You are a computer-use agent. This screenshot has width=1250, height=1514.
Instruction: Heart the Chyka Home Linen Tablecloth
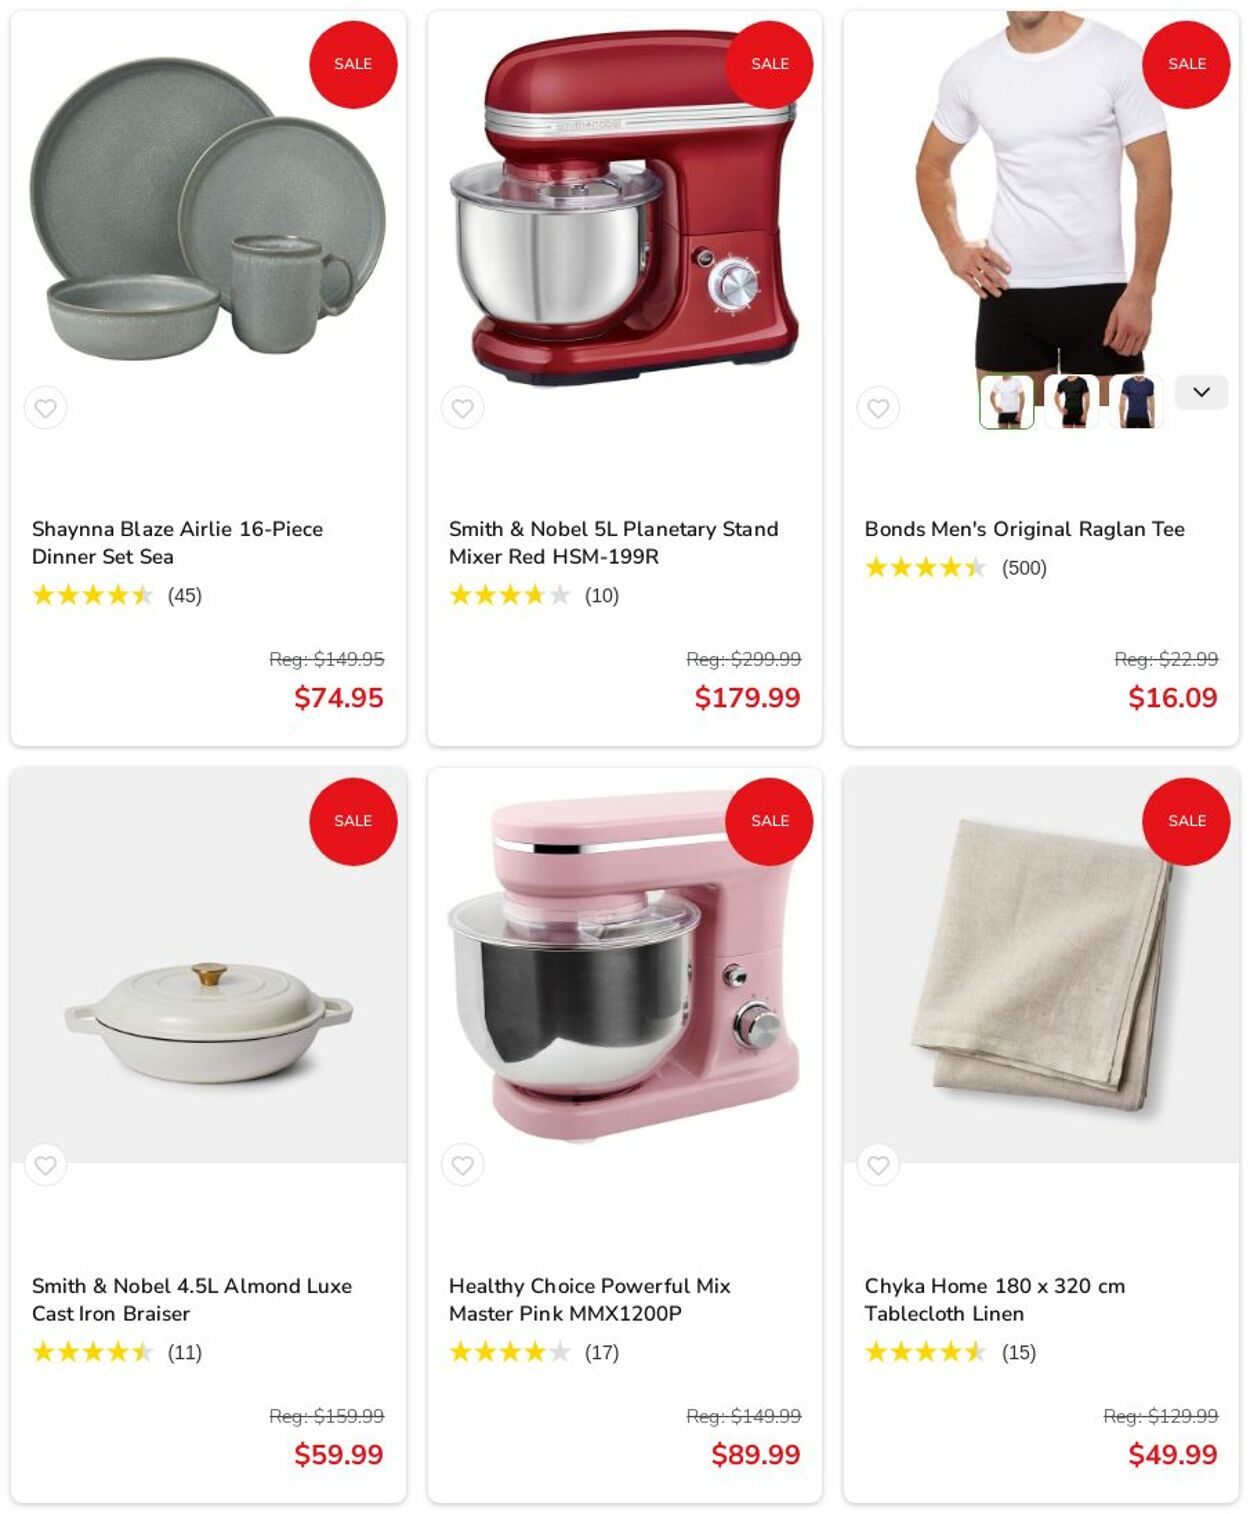[x=878, y=1165]
